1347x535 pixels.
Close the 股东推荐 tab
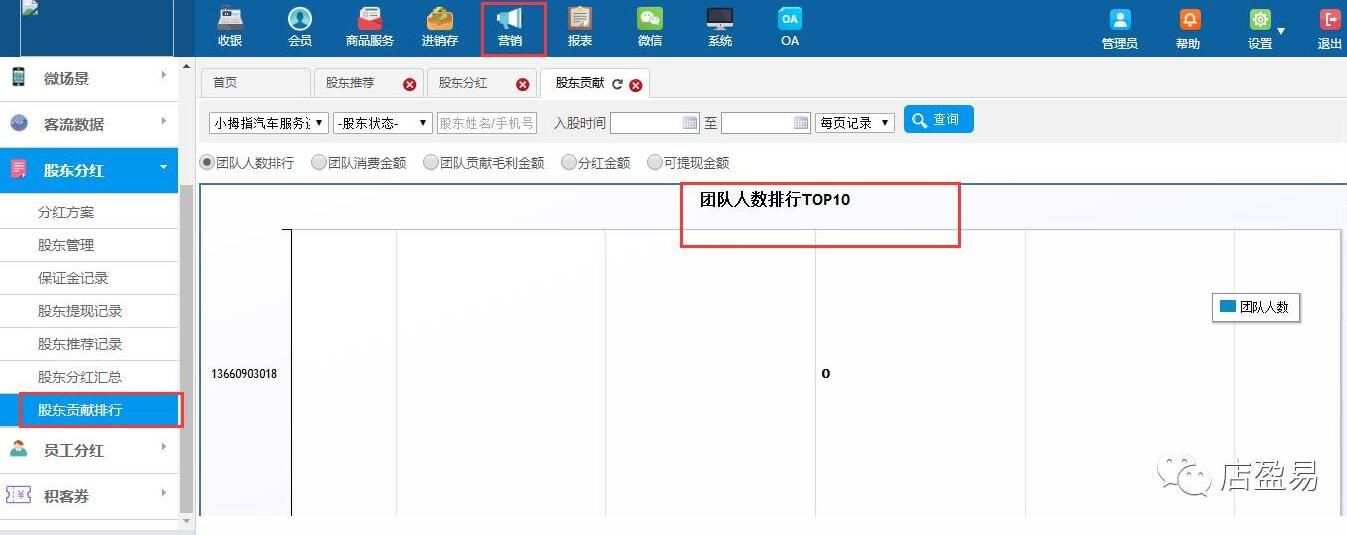pos(409,84)
